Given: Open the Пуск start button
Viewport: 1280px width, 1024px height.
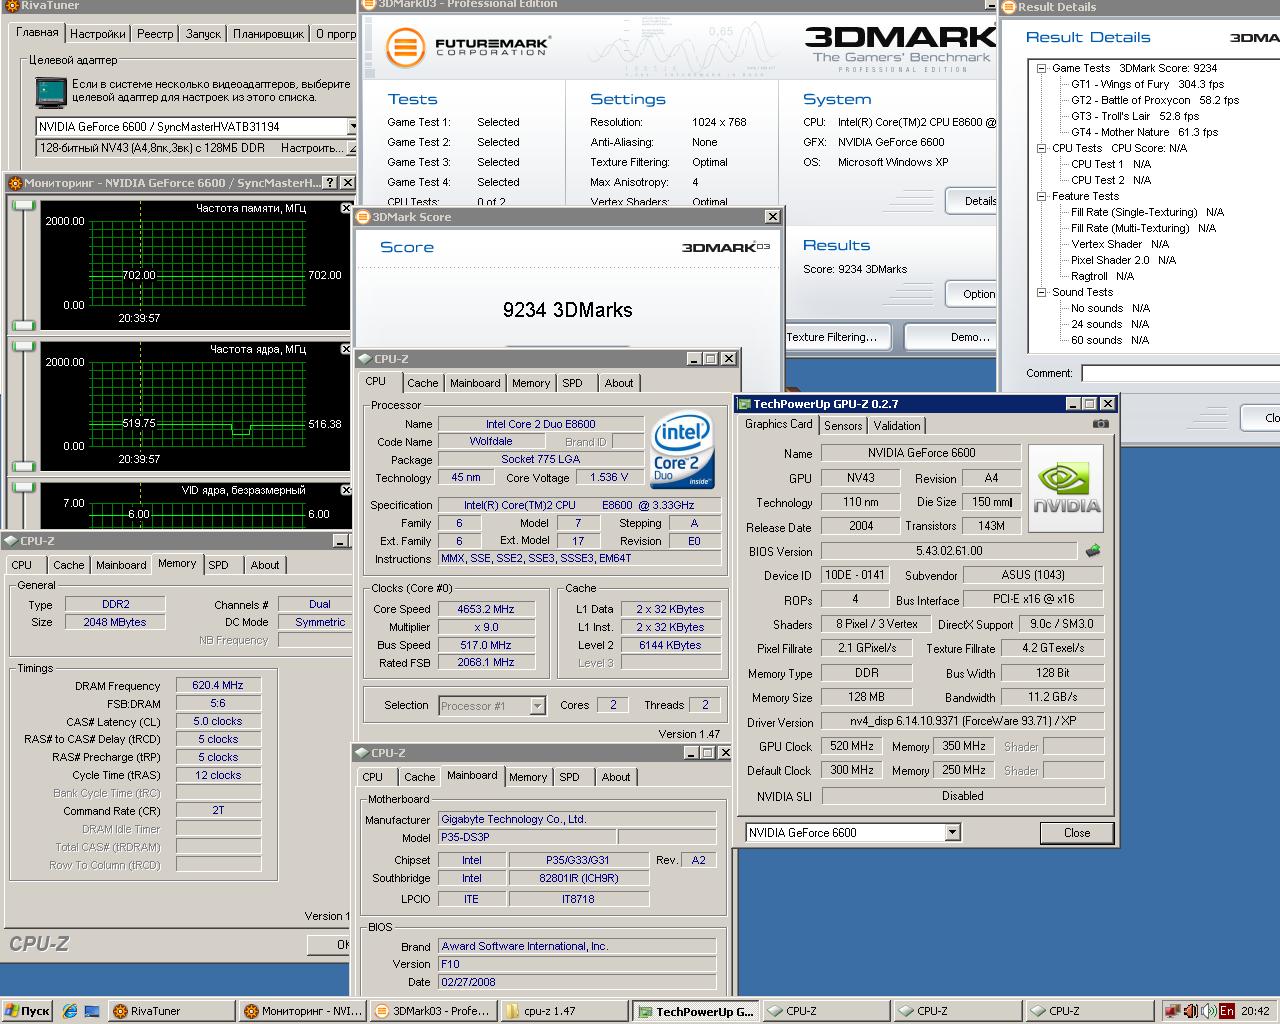Looking at the screenshot, I should 26,1011.
